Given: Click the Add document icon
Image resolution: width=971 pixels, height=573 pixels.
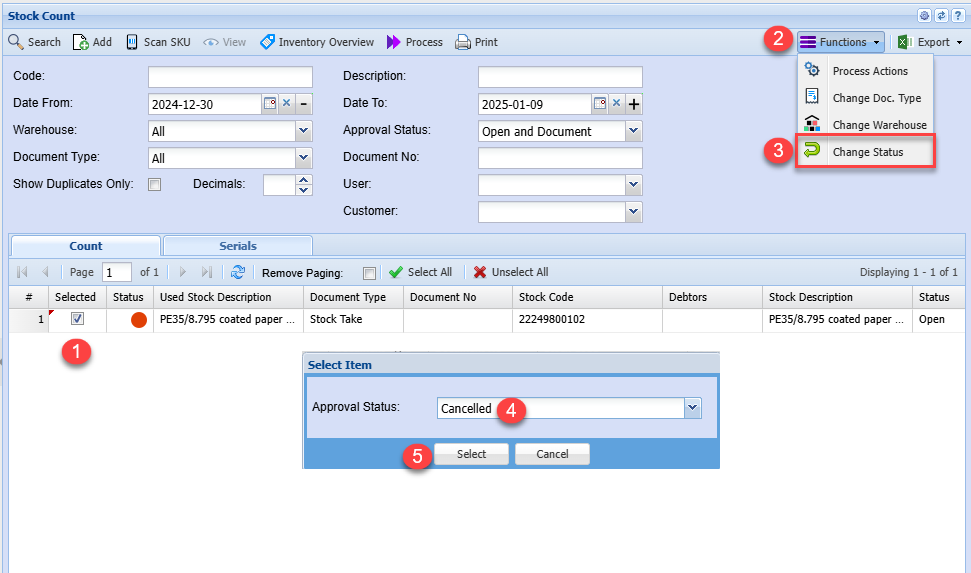Looking at the screenshot, I should tap(81, 42).
